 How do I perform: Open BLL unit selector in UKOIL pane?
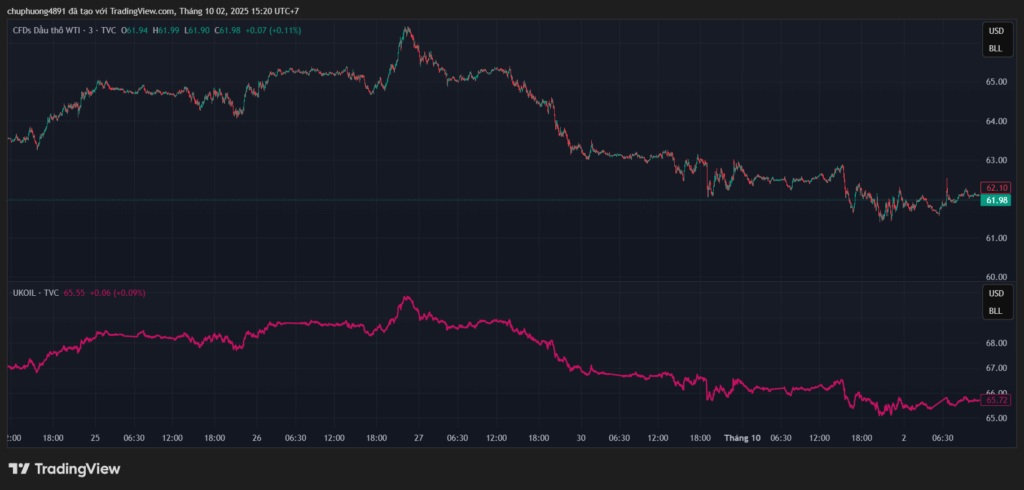click(x=995, y=311)
